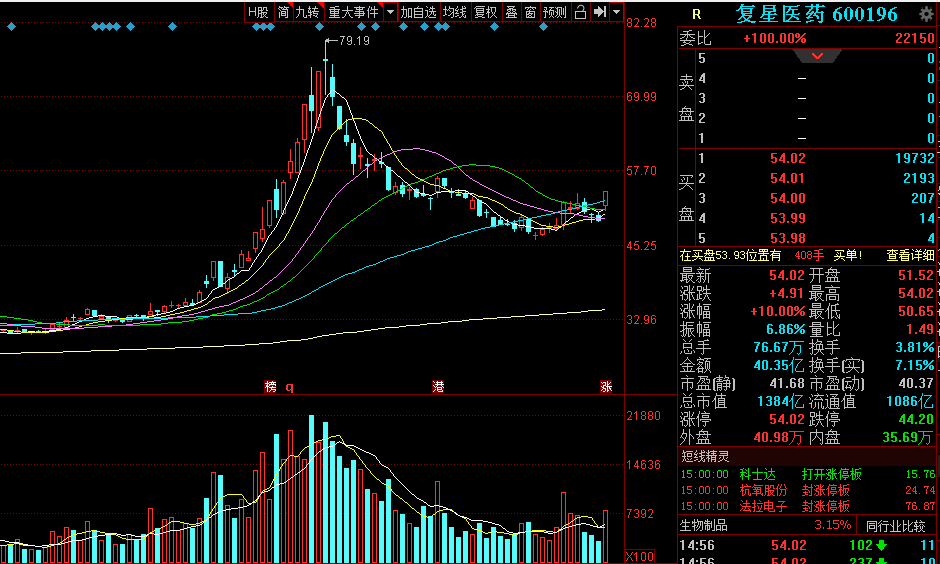Click the 复星医药 600196 stock title
This screenshot has width=940, height=564.
click(817, 14)
